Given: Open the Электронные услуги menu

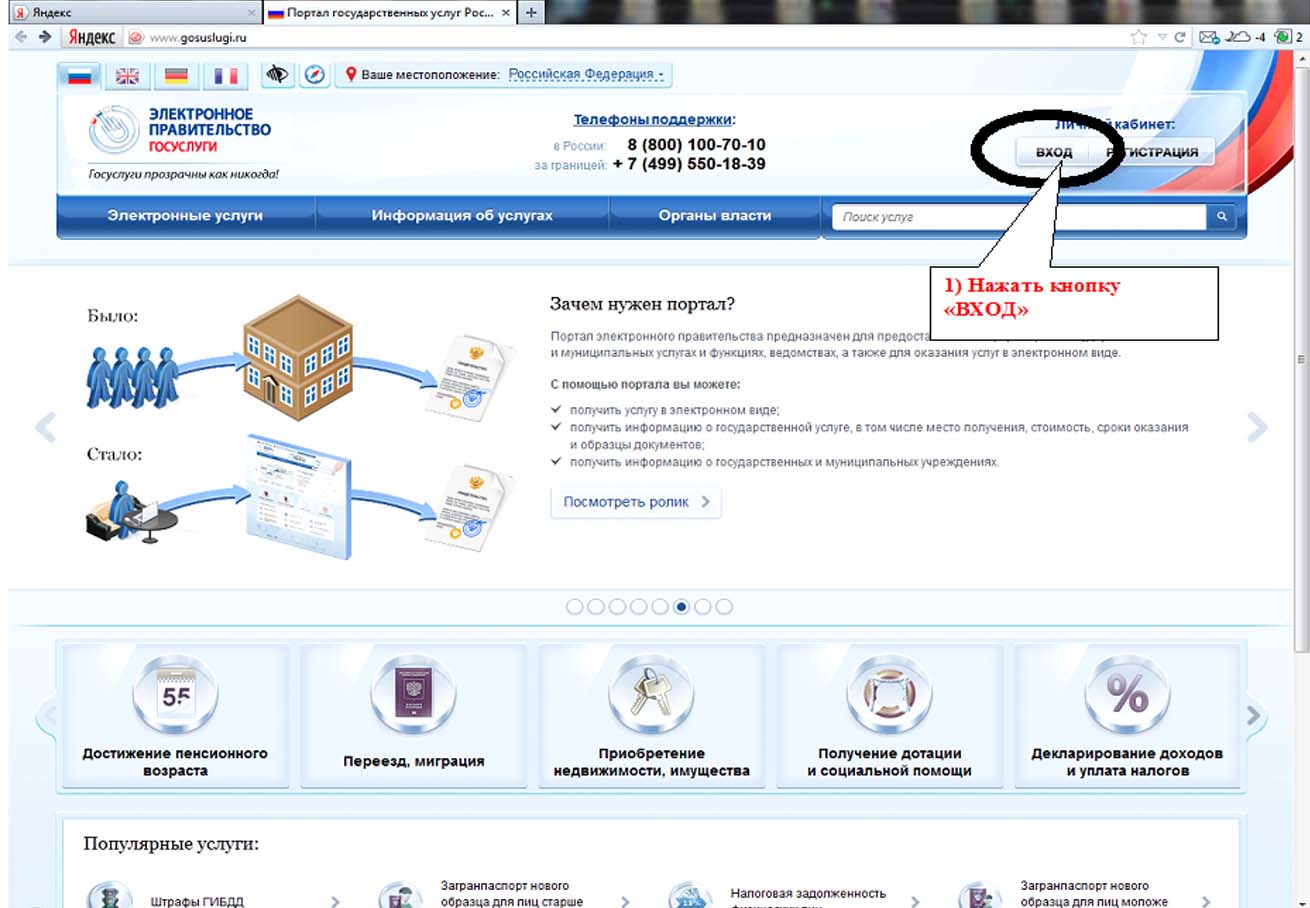Looking at the screenshot, I should coord(185,215).
